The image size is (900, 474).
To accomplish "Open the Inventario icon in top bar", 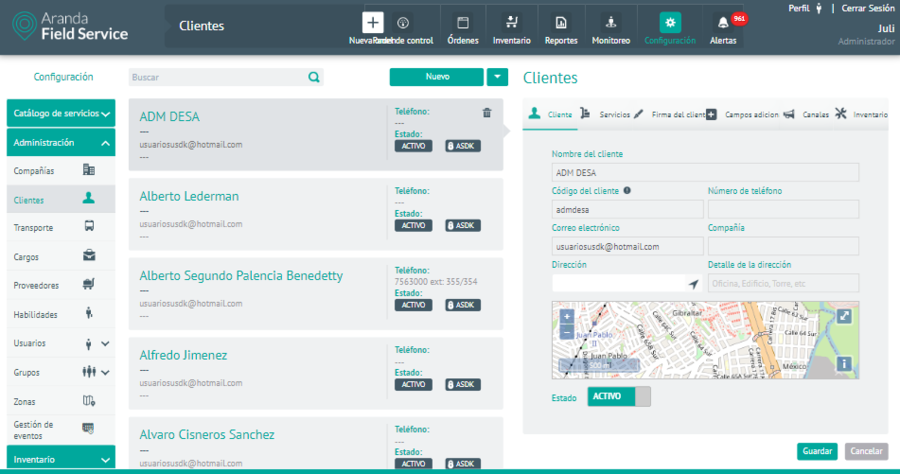I will pos(511,24).
